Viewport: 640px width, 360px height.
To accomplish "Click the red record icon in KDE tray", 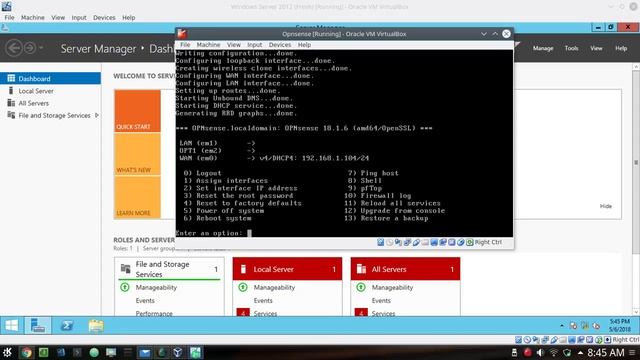I will [527, 352].
